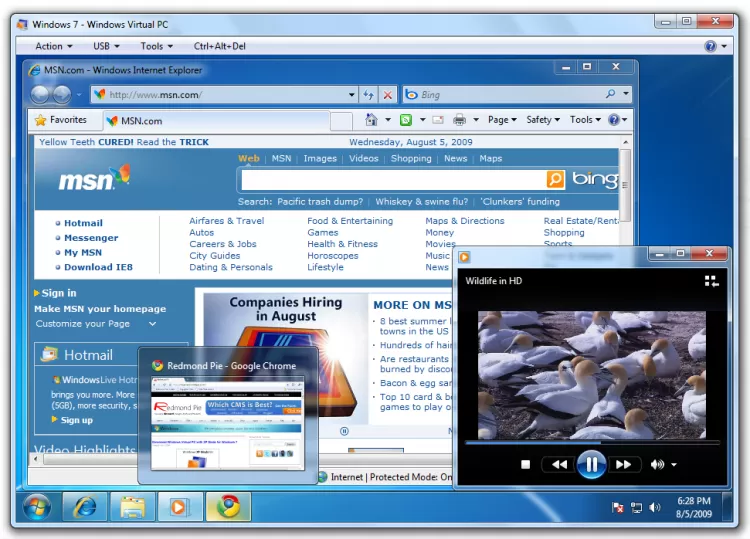
Task: Stop the Wildlife in HD video
Action: click(x=525, y=464)
